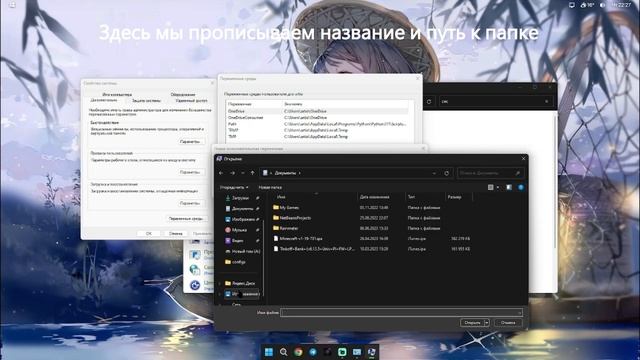Select Path variable row
Screen dimensions: 640x360
318,124
